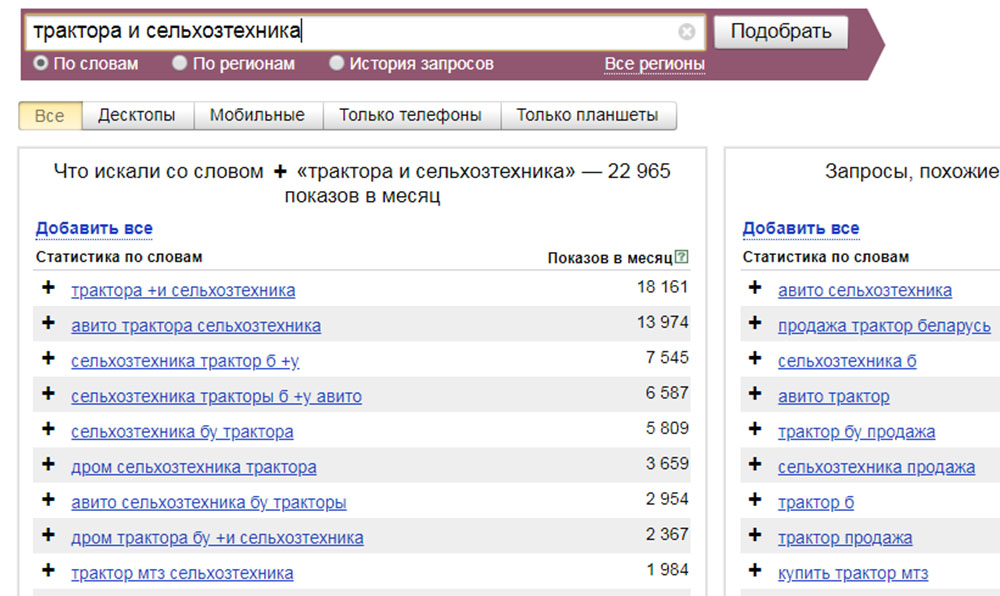The height and width of the screenshot is (596, 1000).
Task: Open the "Только планшеты" tab
Action: tap(590, 114)
